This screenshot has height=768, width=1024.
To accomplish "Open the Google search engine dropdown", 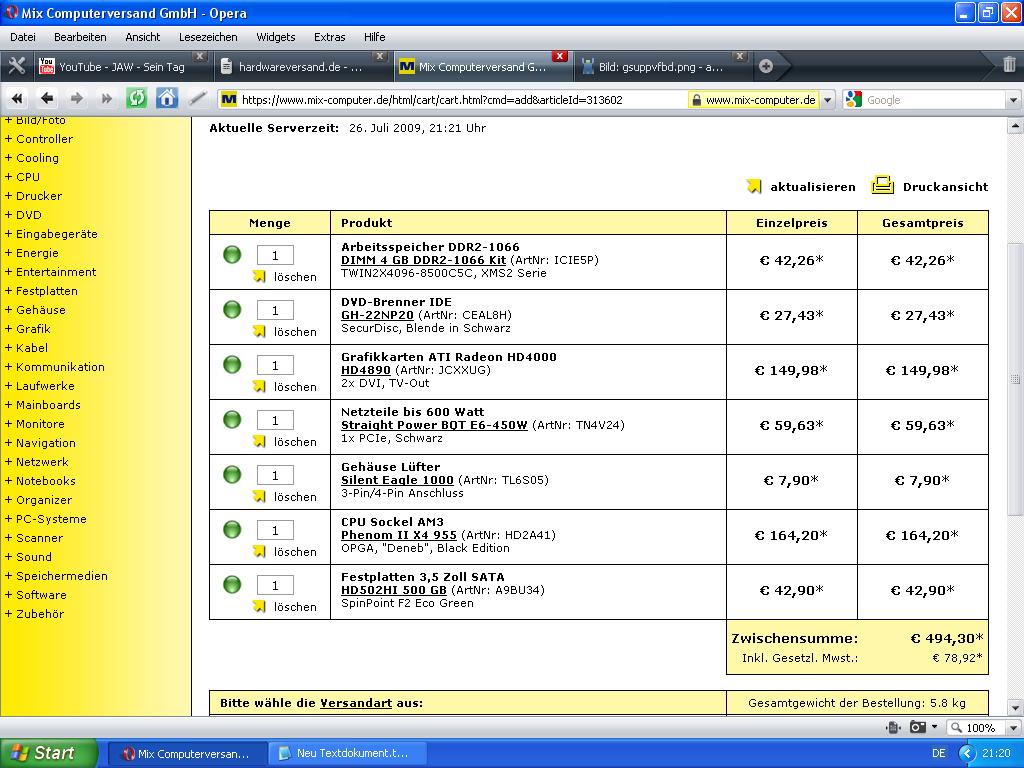I will (x=1013, y=100).
